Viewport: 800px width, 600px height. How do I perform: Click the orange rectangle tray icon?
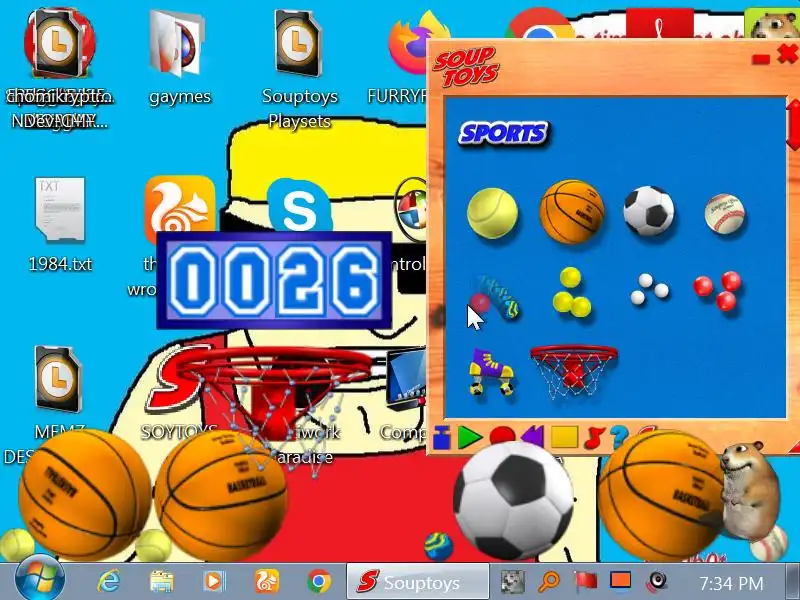tap(621, 581)
